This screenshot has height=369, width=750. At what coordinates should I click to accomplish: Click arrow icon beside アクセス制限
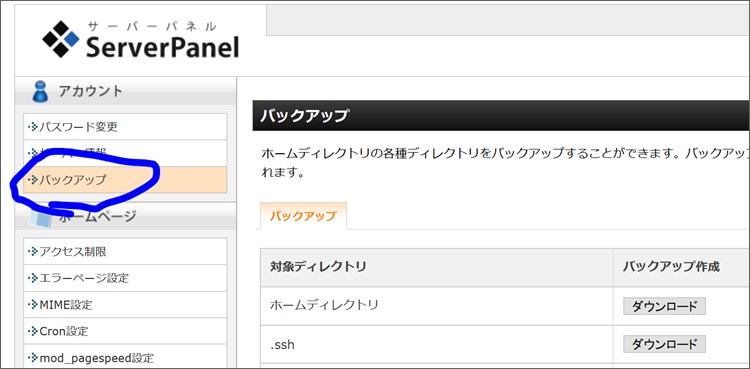pos(33,251)
